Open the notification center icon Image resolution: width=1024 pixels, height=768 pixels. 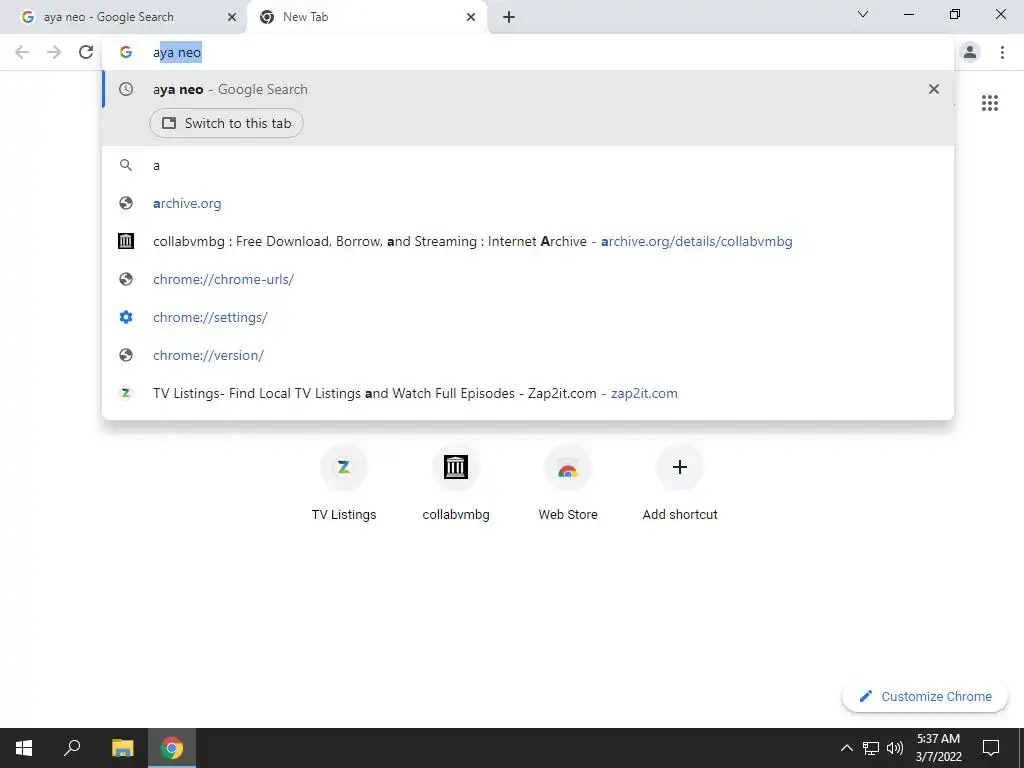point(991,748)
